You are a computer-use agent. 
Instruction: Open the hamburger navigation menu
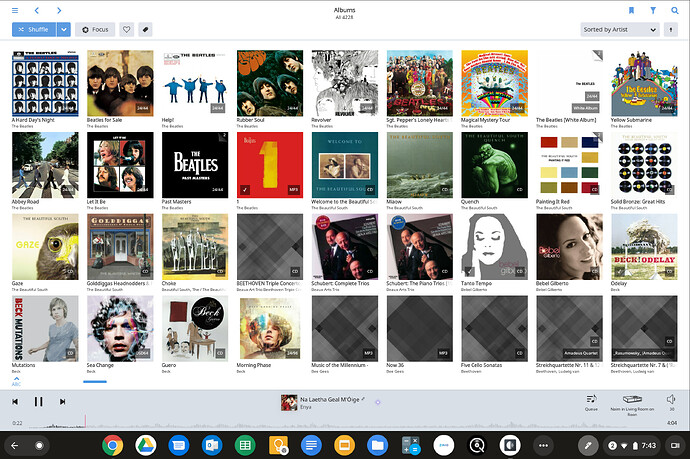click(x=15, y=11)
